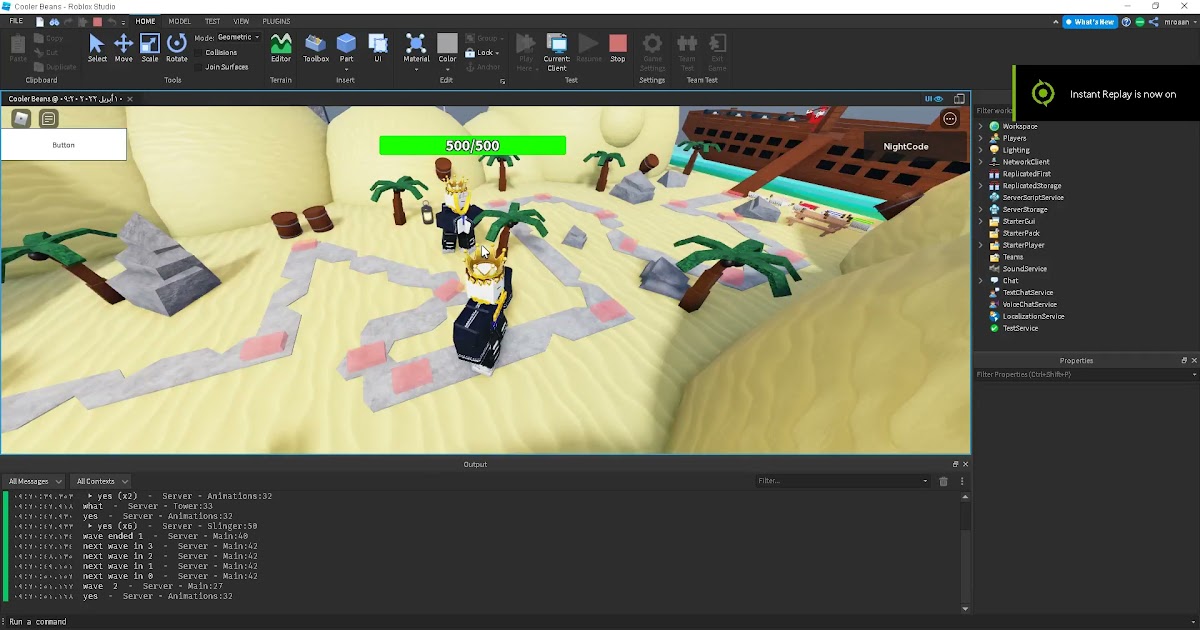
Task: Close the Cooler Beans document tab
Action: [130, 99]
